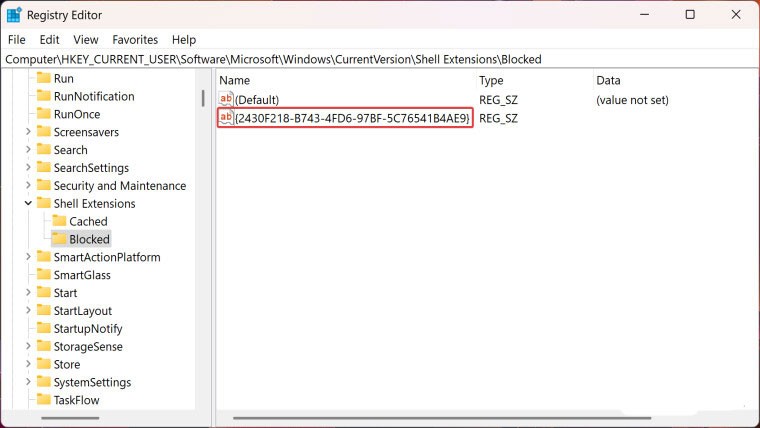Viewport: 760px width, 428px height.
Task: Expand the Security and Maintenance key
Action: point(28,186)
